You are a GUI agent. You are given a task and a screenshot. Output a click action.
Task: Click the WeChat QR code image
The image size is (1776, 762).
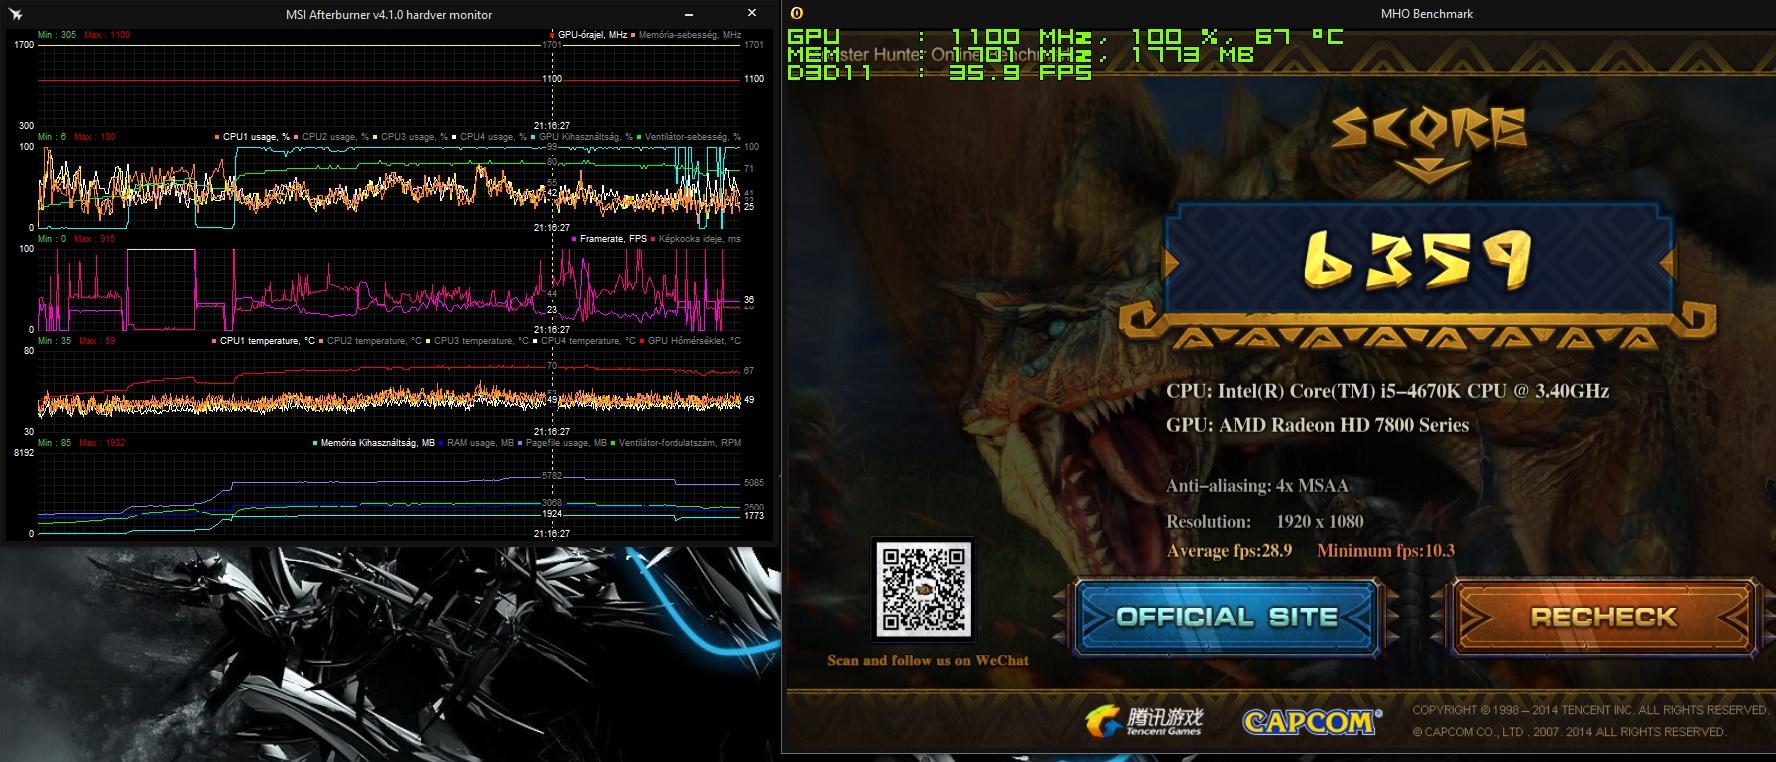(x=923, y=589)
